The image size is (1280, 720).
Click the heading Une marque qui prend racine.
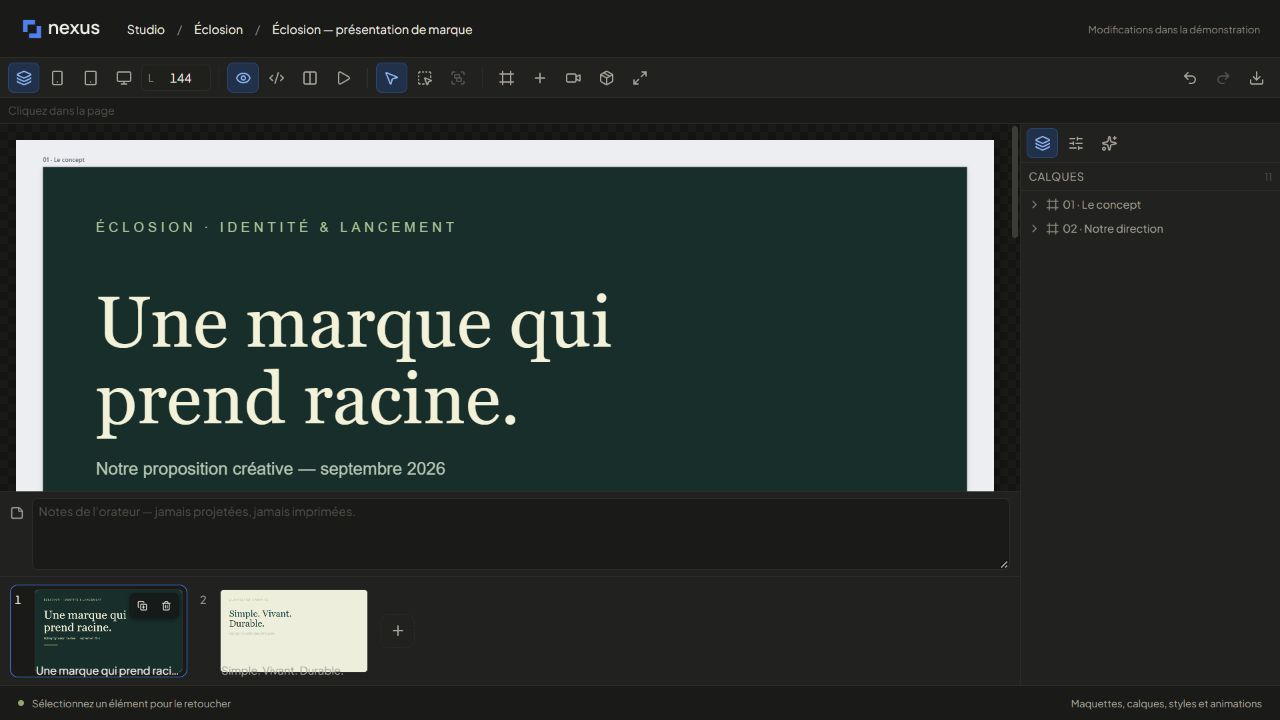353,361
